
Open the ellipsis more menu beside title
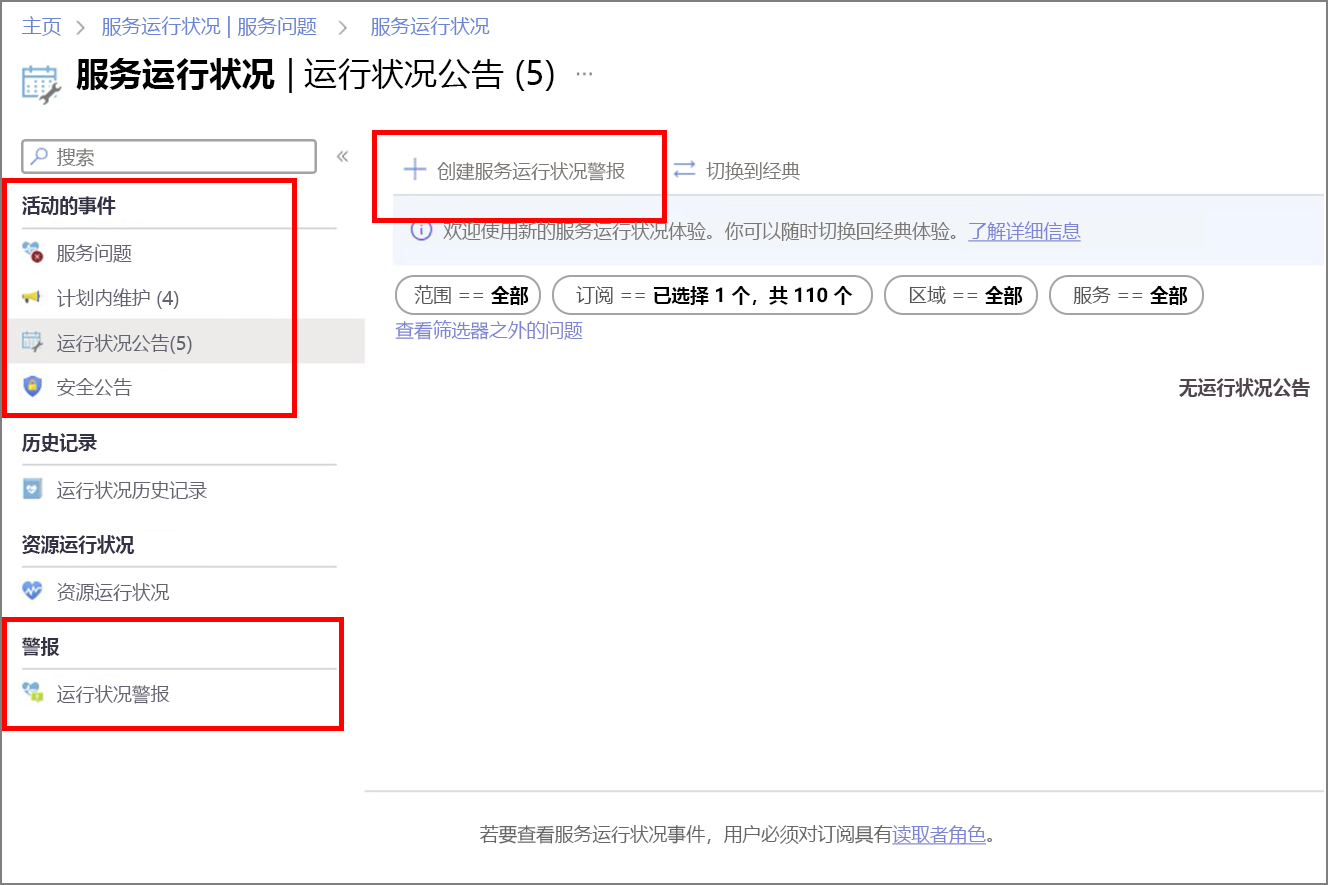click(x=585, y=75)
